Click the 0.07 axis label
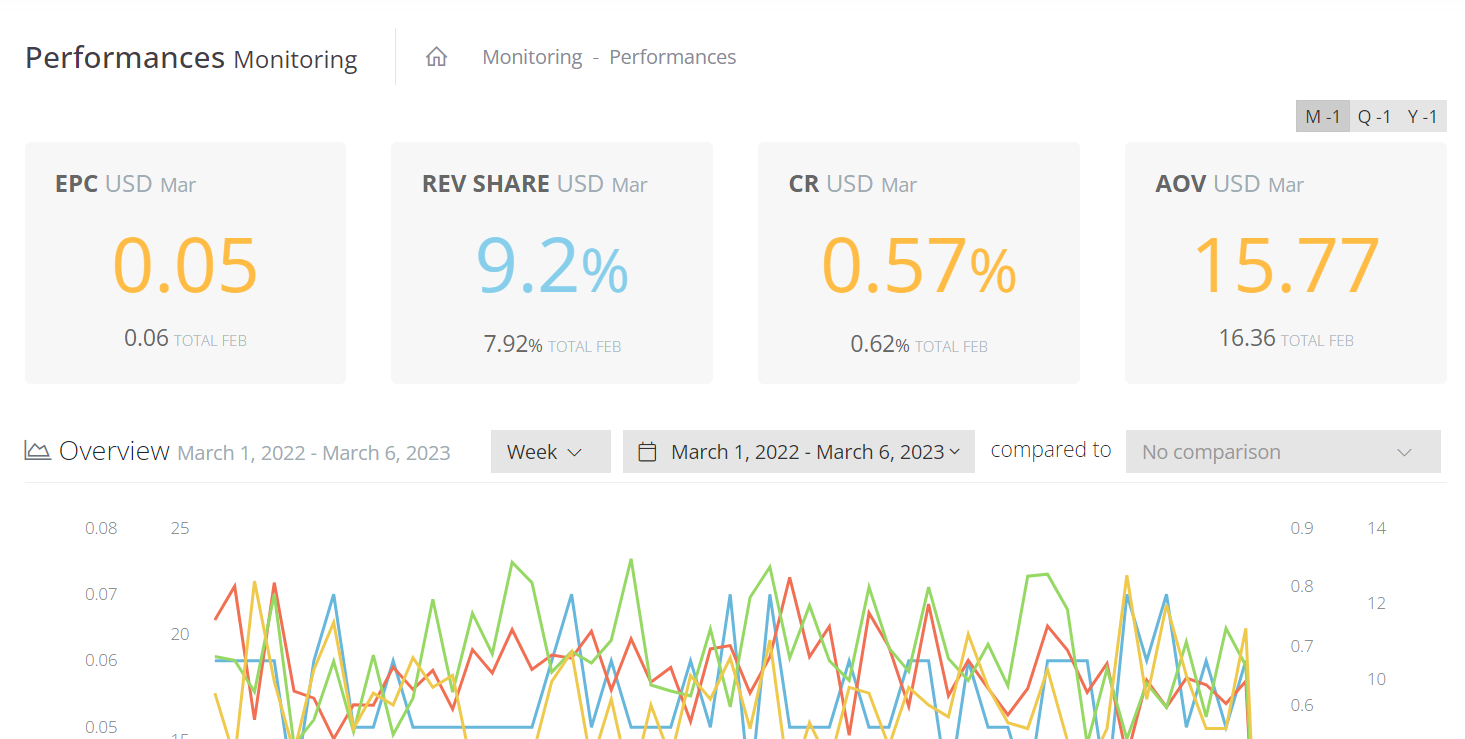Viewport: 1465px width, 739px height. pos(101,594)
